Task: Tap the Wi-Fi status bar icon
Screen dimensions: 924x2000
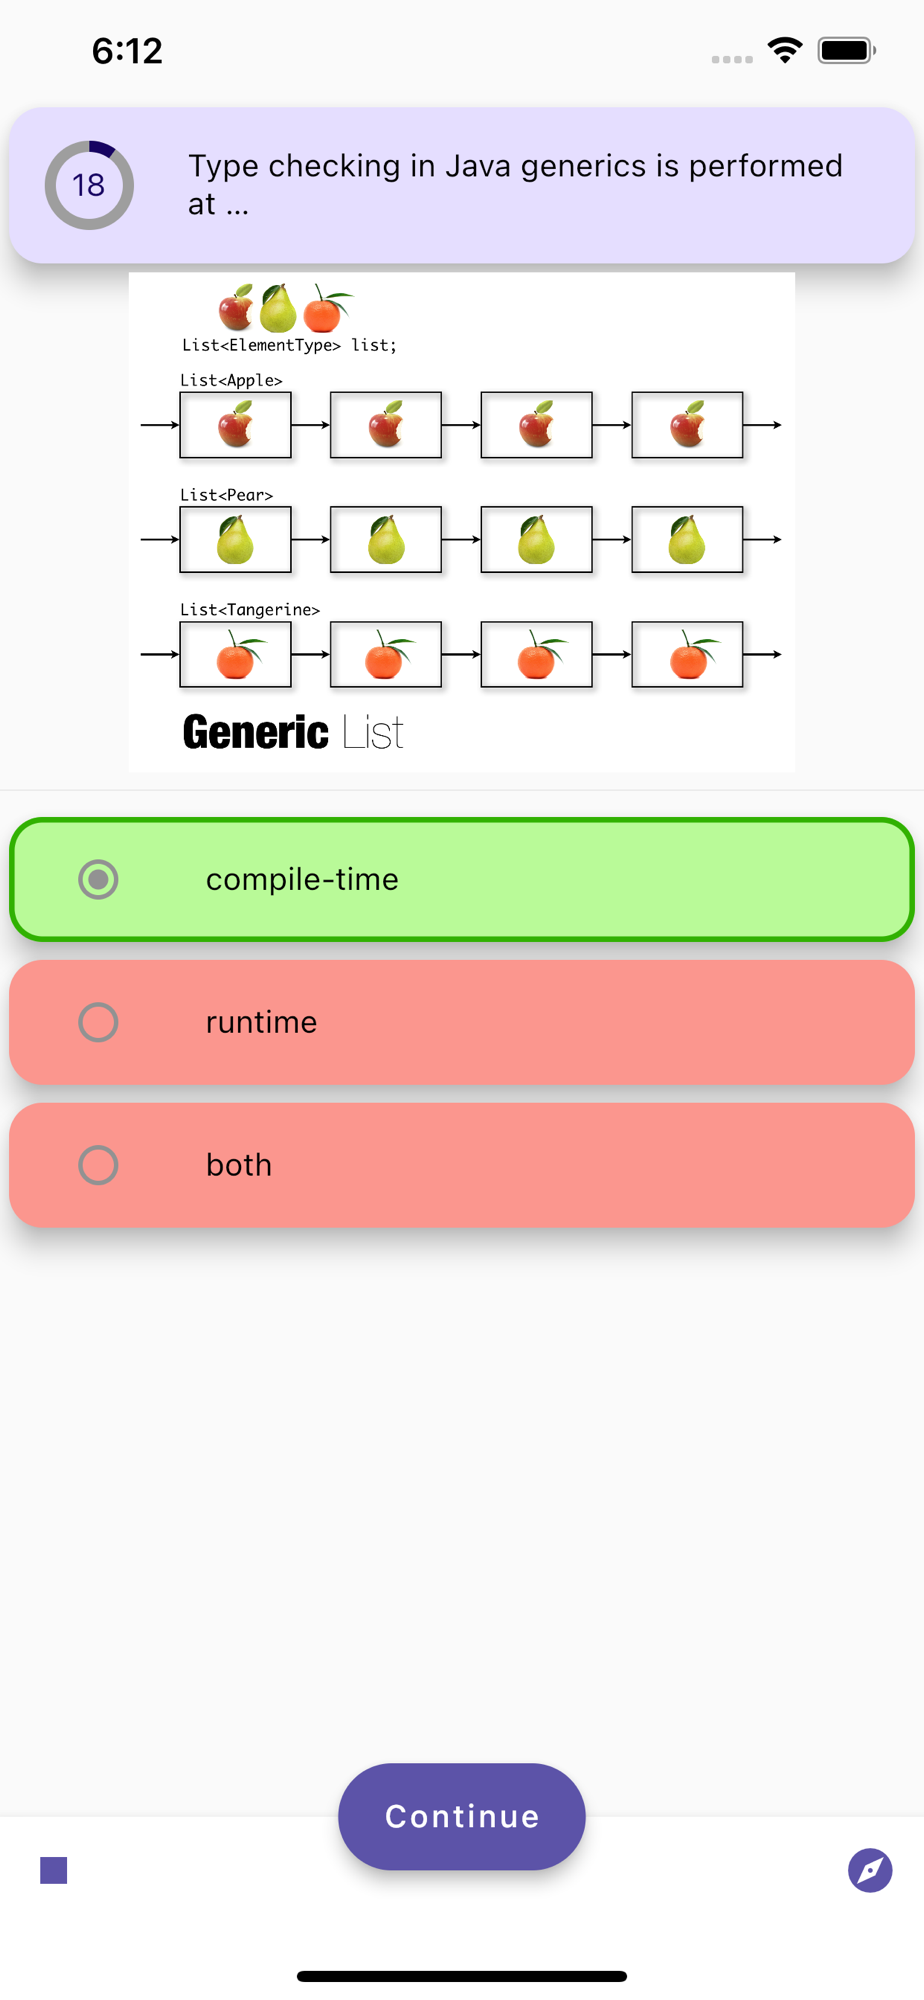Action: [x=785, y=50]
